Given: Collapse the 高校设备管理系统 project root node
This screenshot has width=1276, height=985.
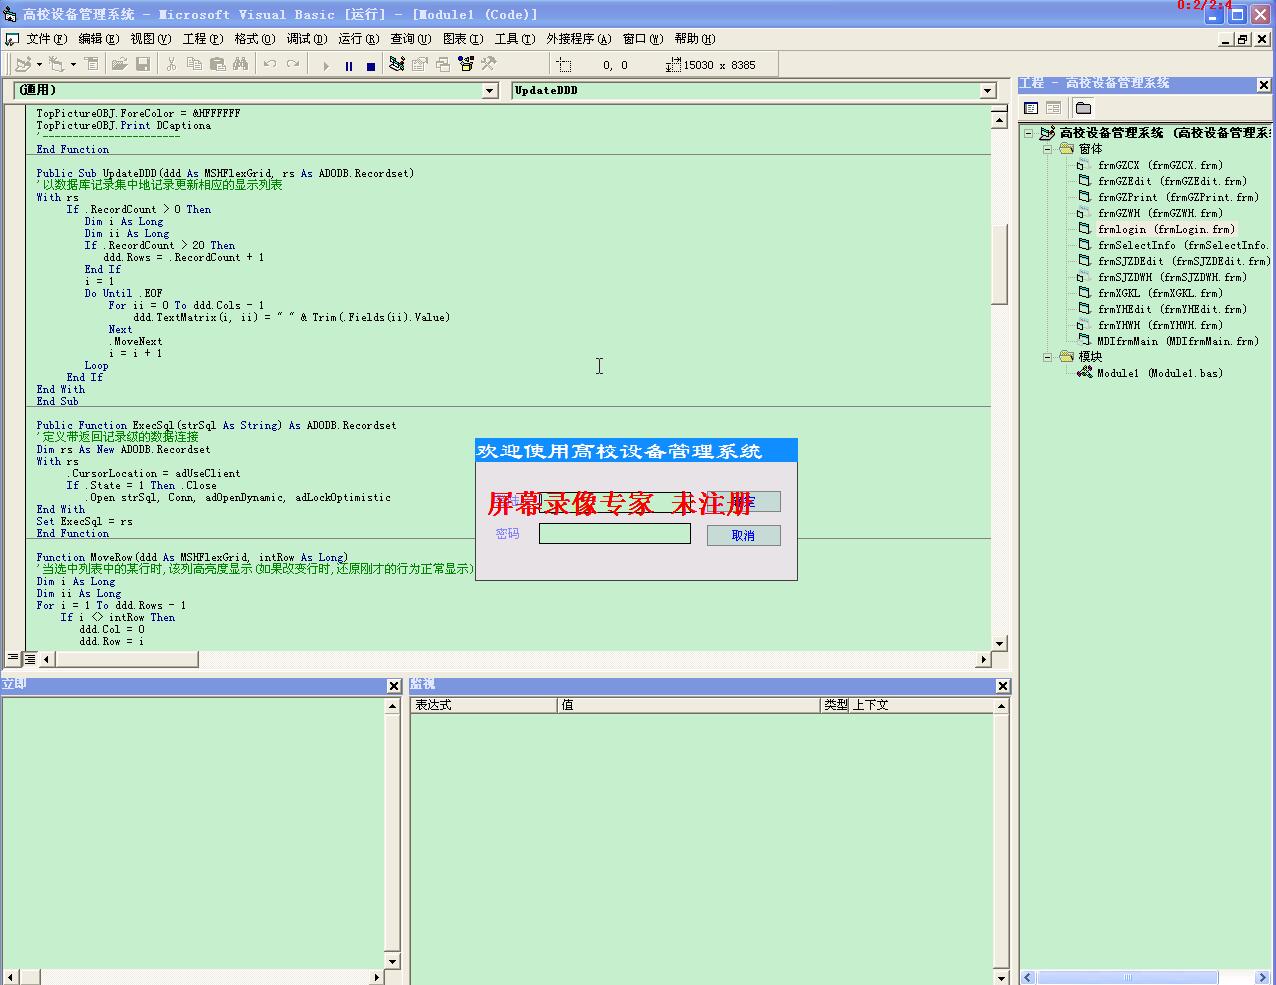Looking at the screenshot, I should (1028, 133).
